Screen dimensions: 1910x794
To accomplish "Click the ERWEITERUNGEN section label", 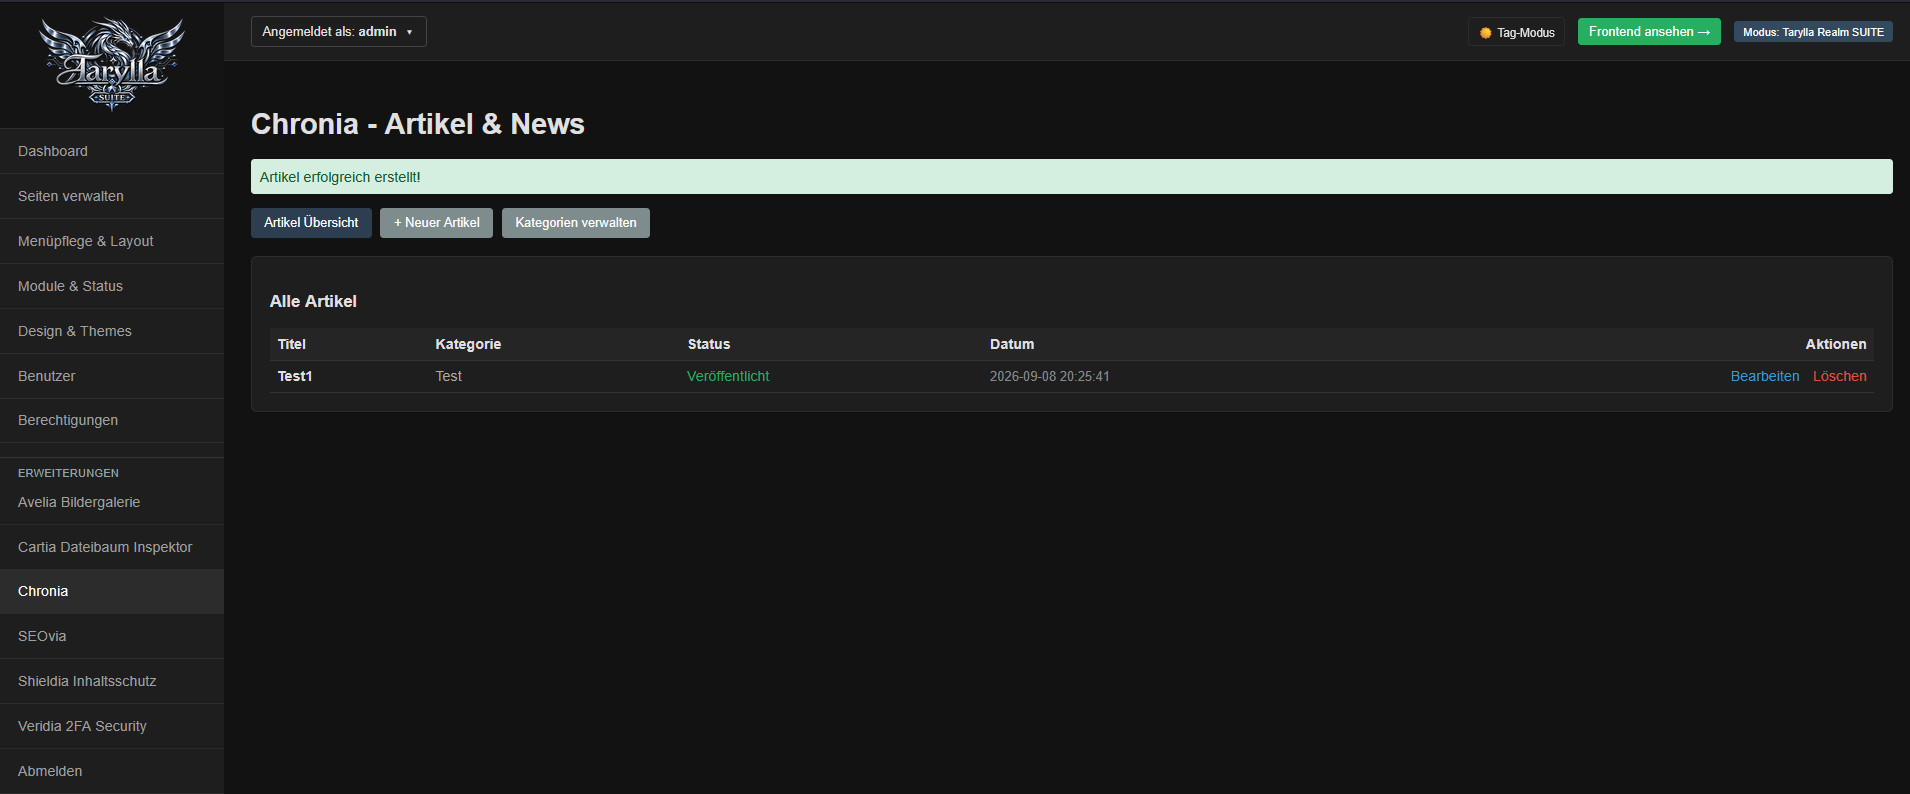I will click(68, 473).
